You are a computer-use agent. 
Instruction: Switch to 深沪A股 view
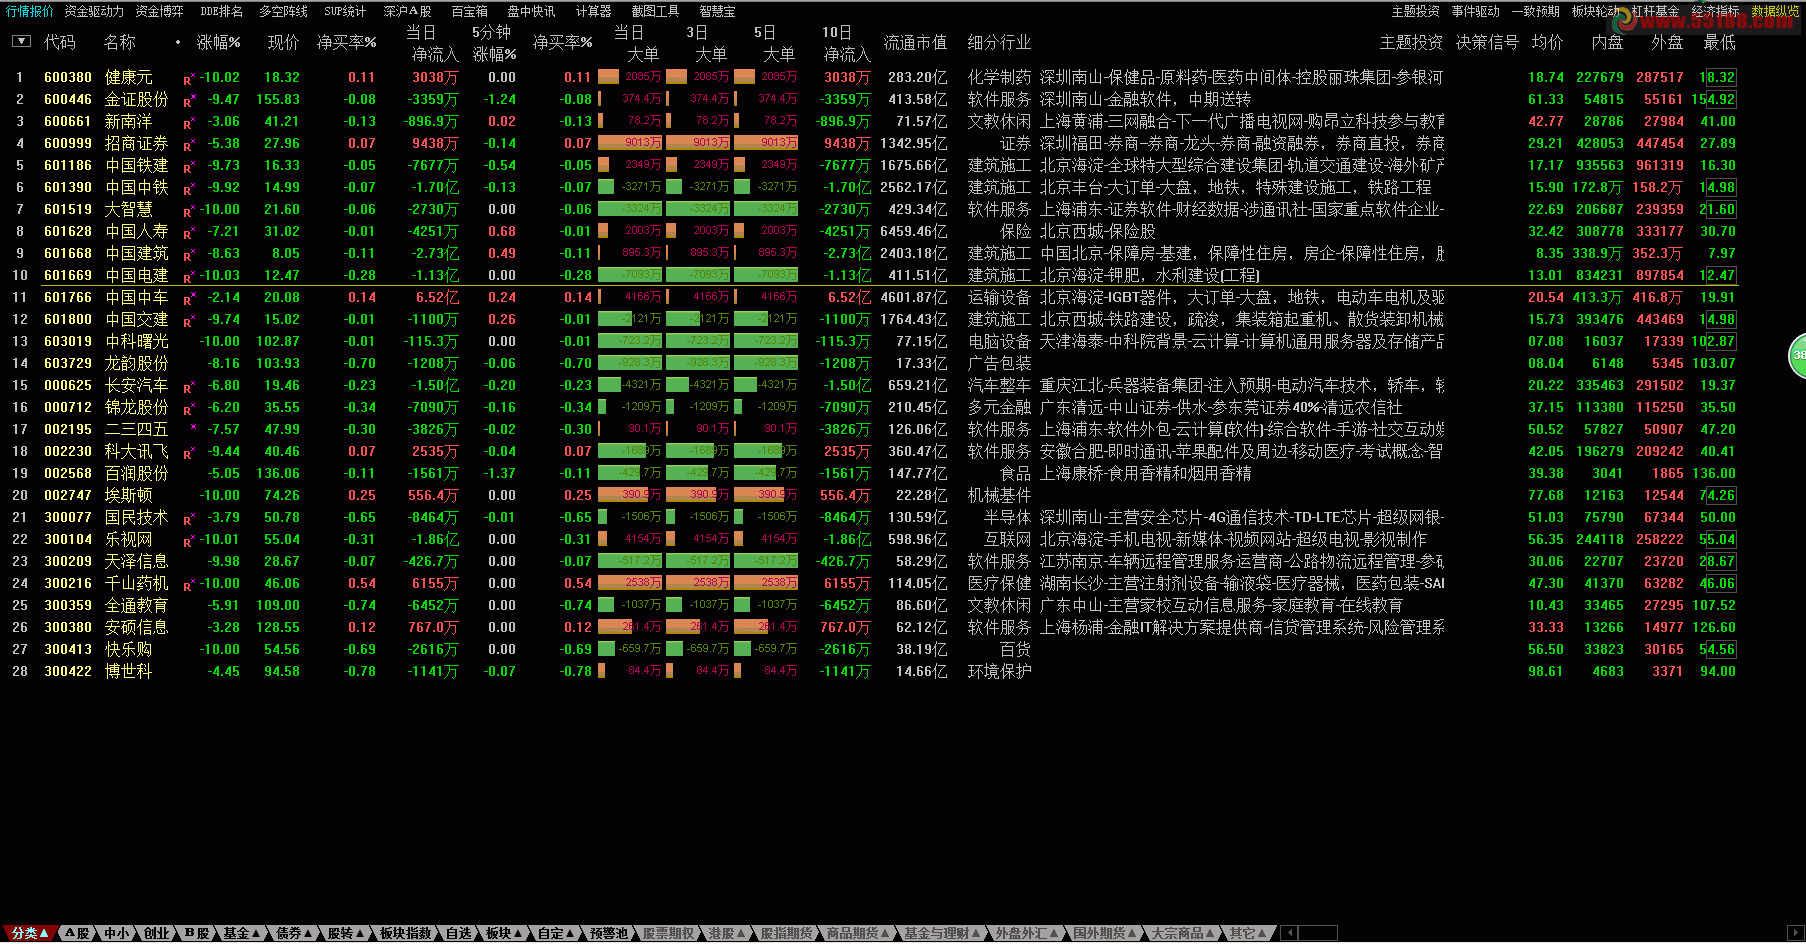(x=408, y=11)
